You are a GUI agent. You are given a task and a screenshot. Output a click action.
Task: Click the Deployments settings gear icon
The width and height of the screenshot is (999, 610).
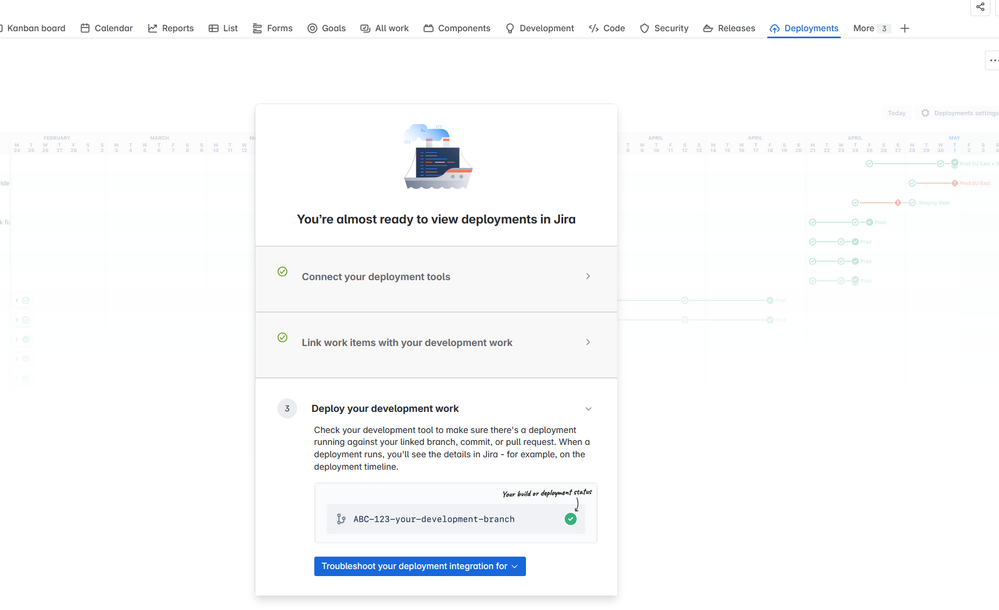[x=925, y=113]
